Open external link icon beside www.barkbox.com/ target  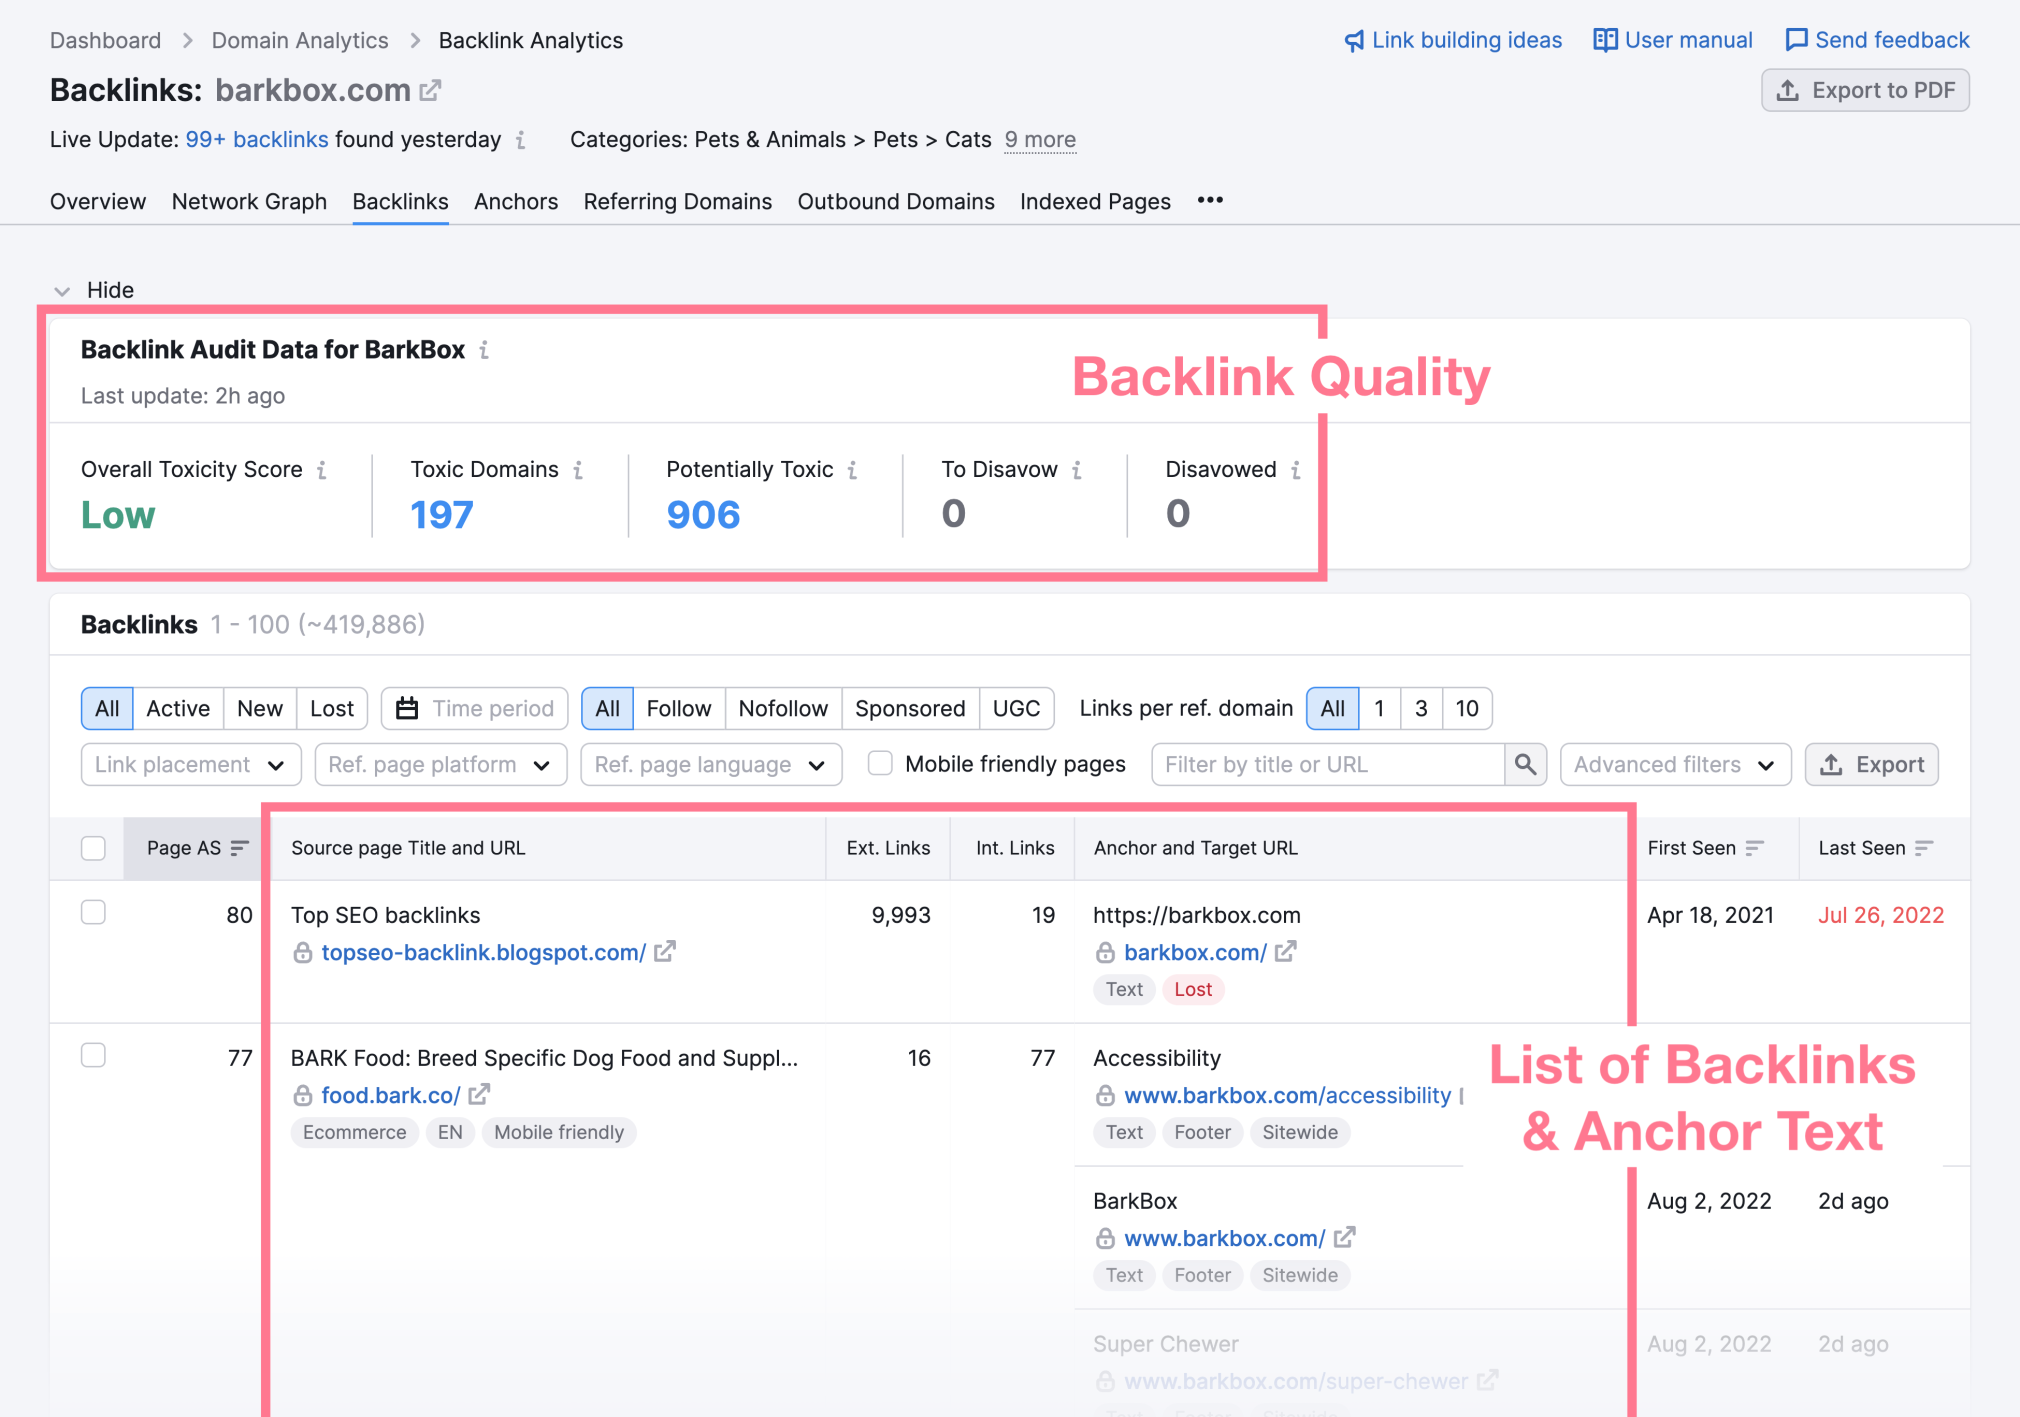(x=1345, y=1238)
